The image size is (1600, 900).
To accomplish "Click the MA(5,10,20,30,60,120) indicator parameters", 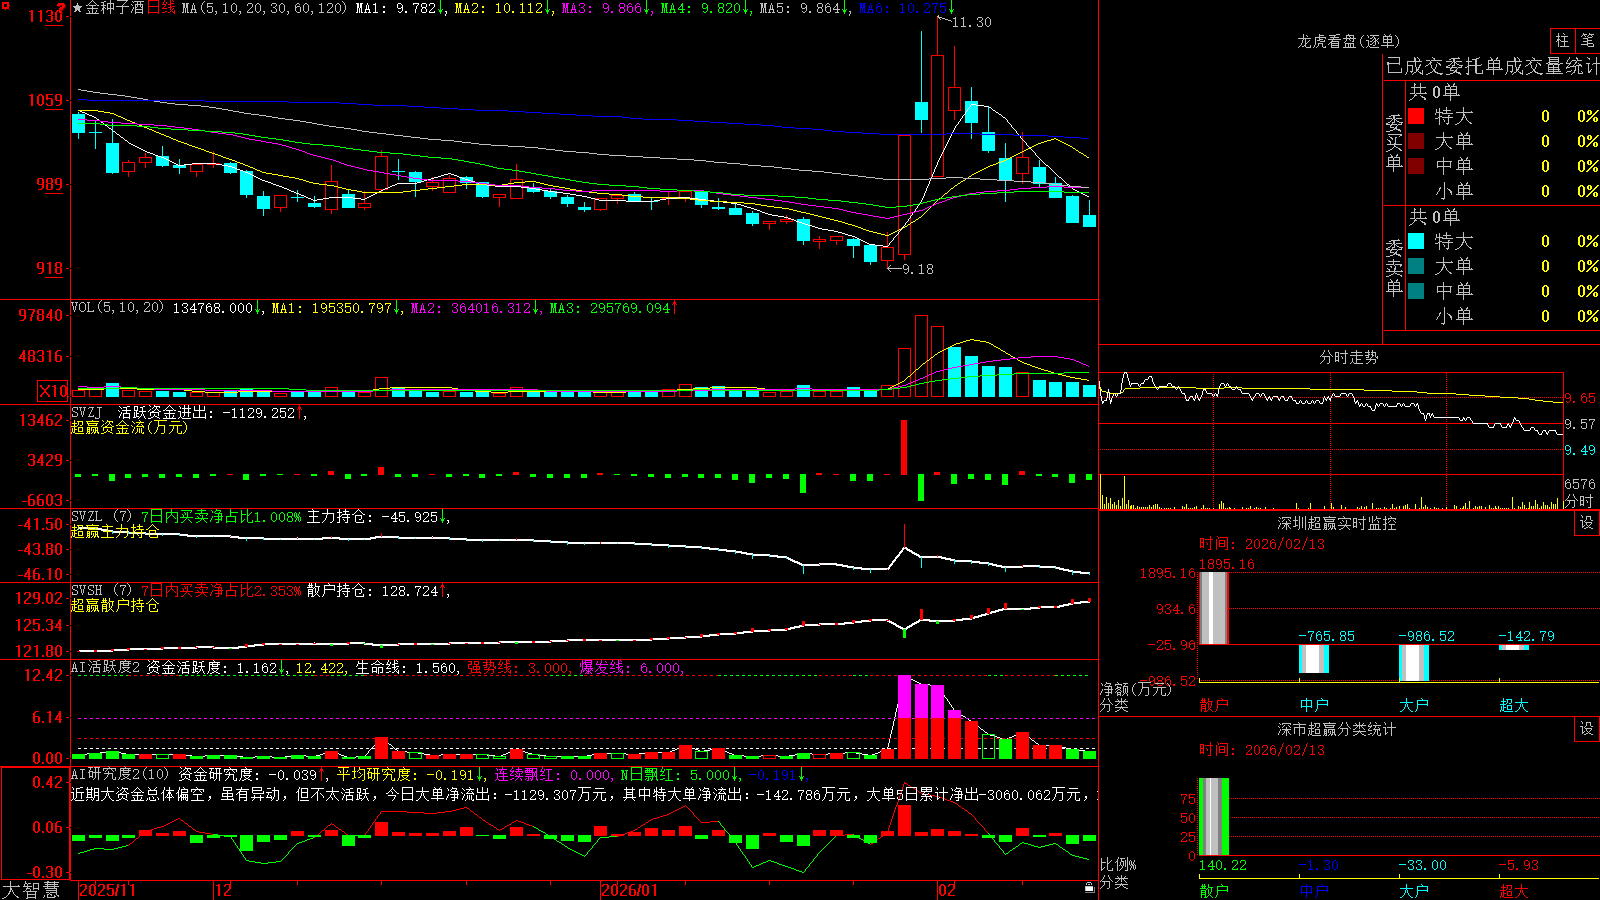I will tap(264, 8).
